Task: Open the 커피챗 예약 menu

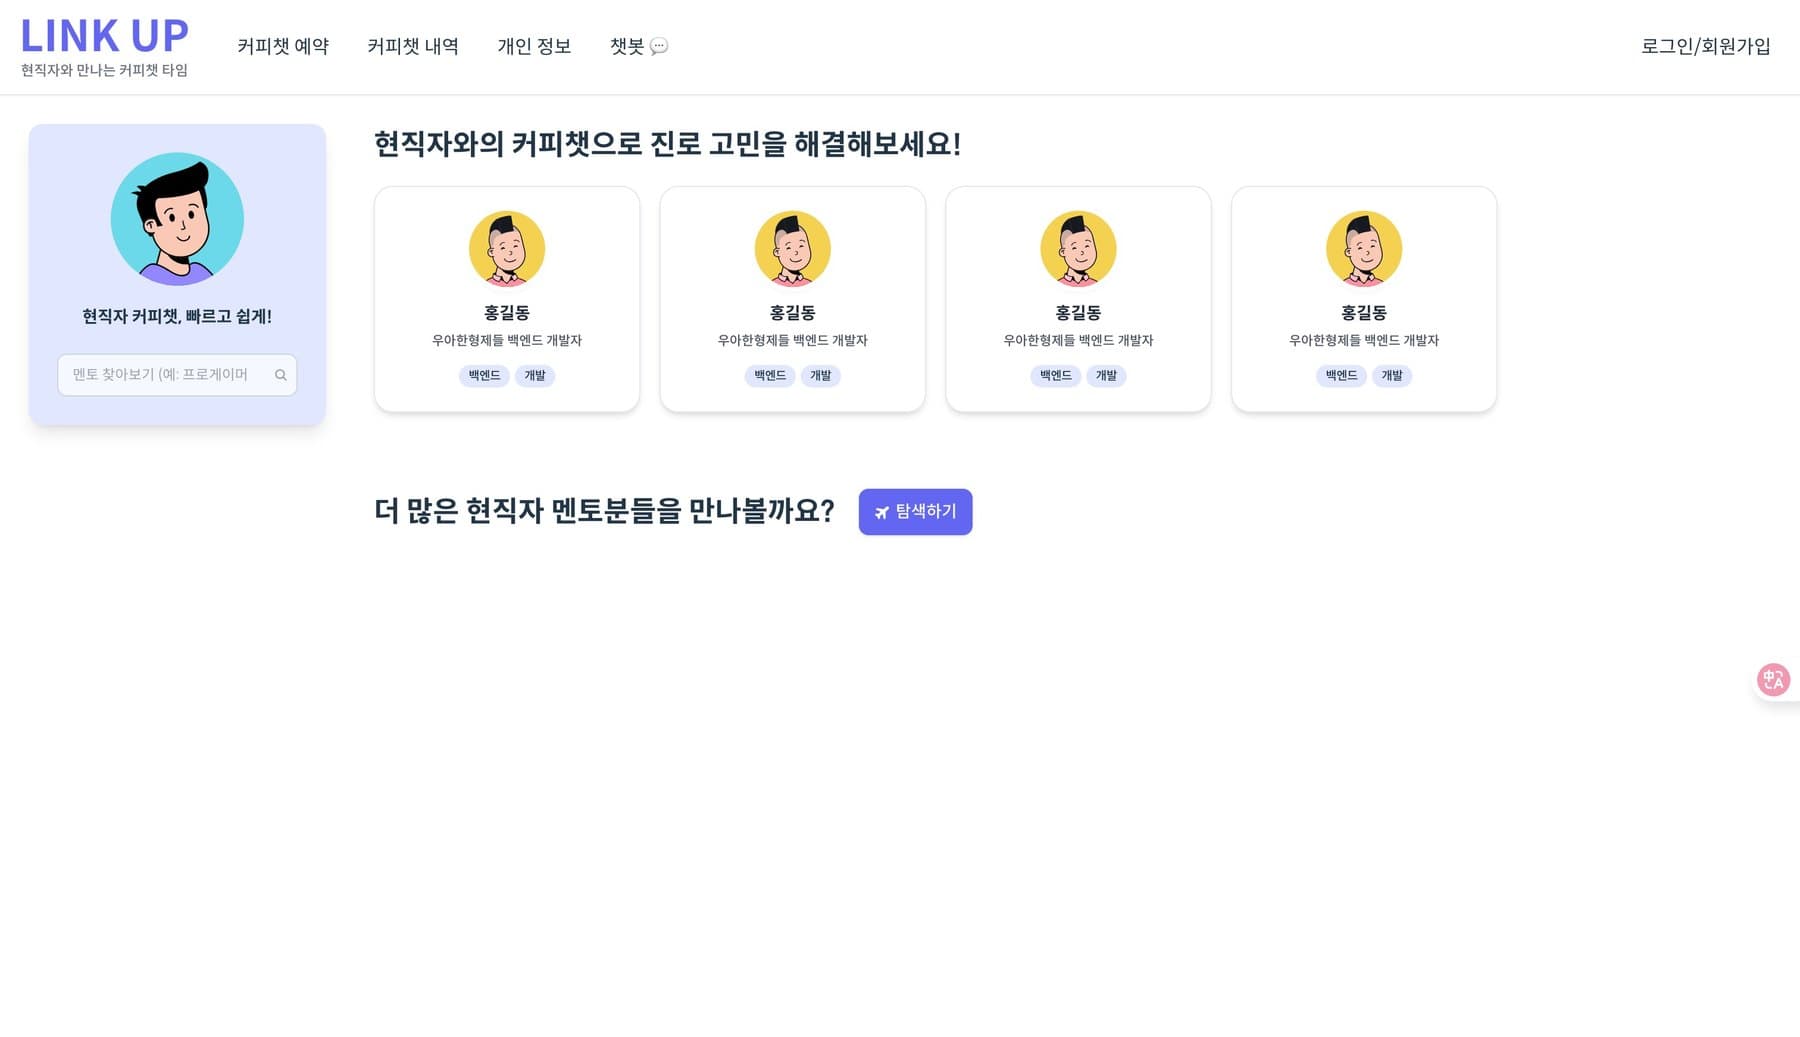Action: pyautogui.click(x=283, y=46)
